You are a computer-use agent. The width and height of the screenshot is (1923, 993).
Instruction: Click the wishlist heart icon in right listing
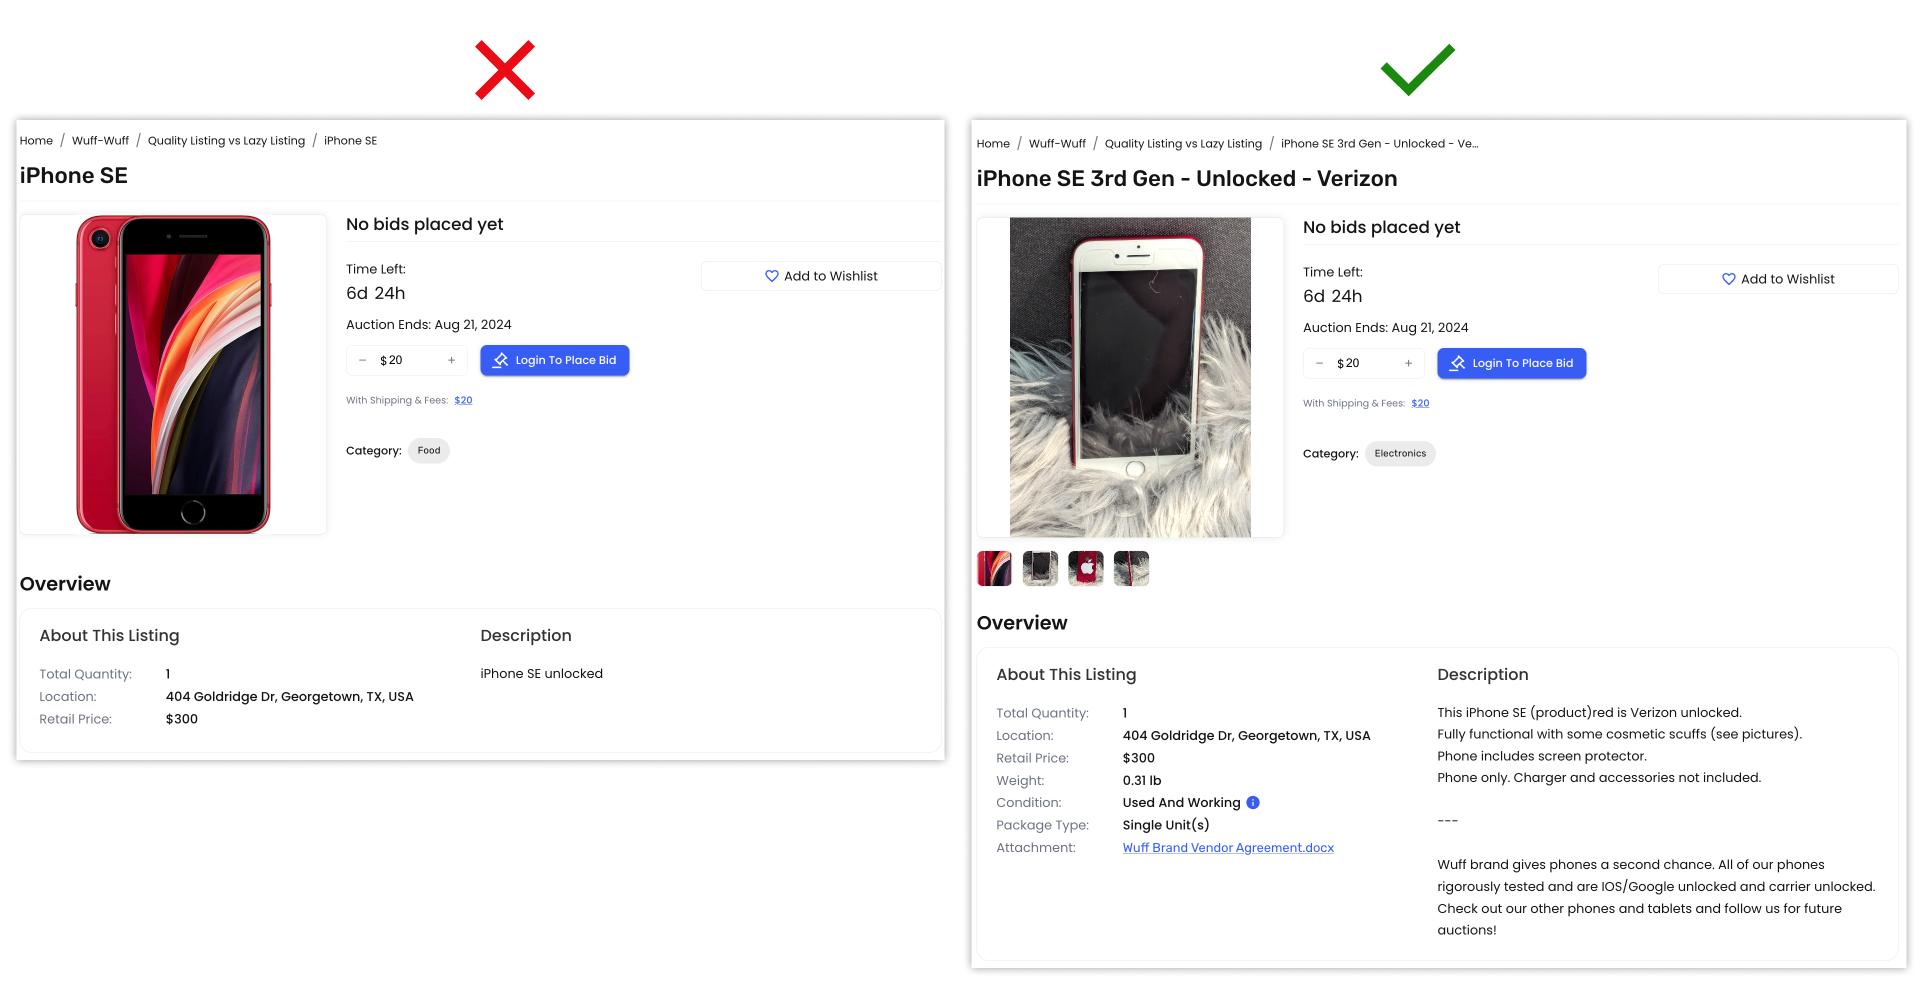tap(1729, 279)
